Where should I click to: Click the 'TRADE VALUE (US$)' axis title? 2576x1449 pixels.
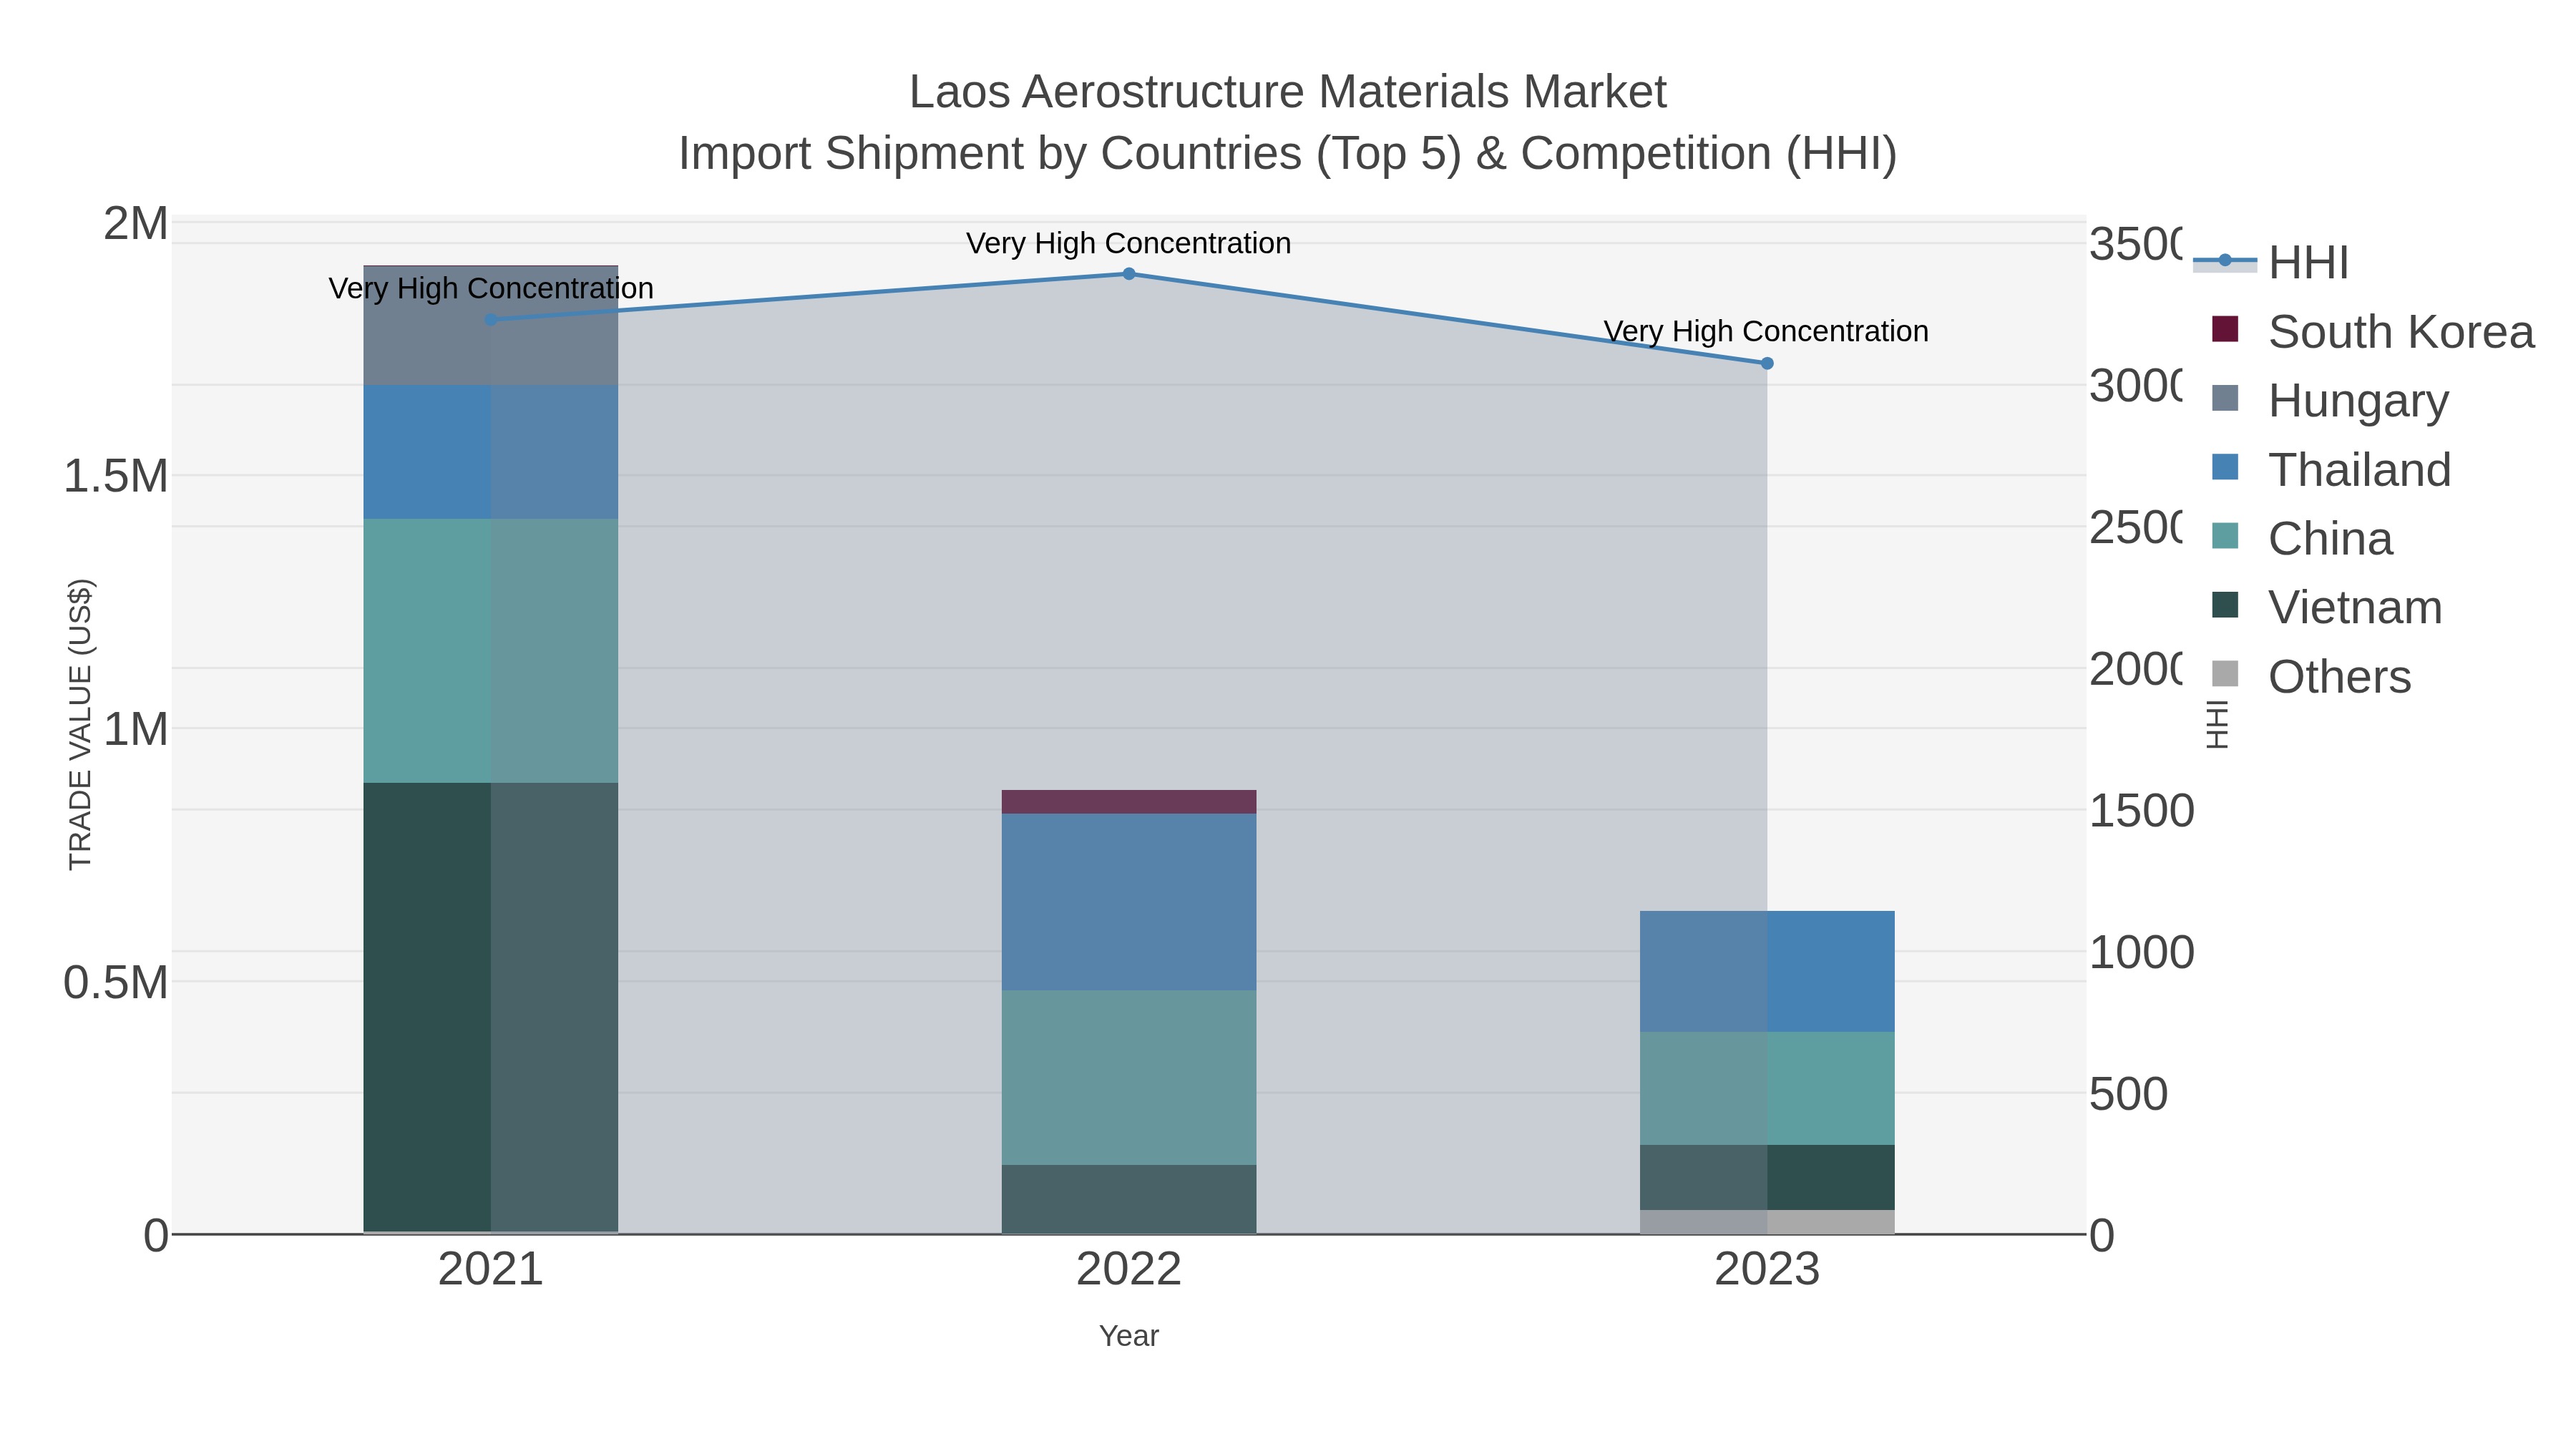80,725
